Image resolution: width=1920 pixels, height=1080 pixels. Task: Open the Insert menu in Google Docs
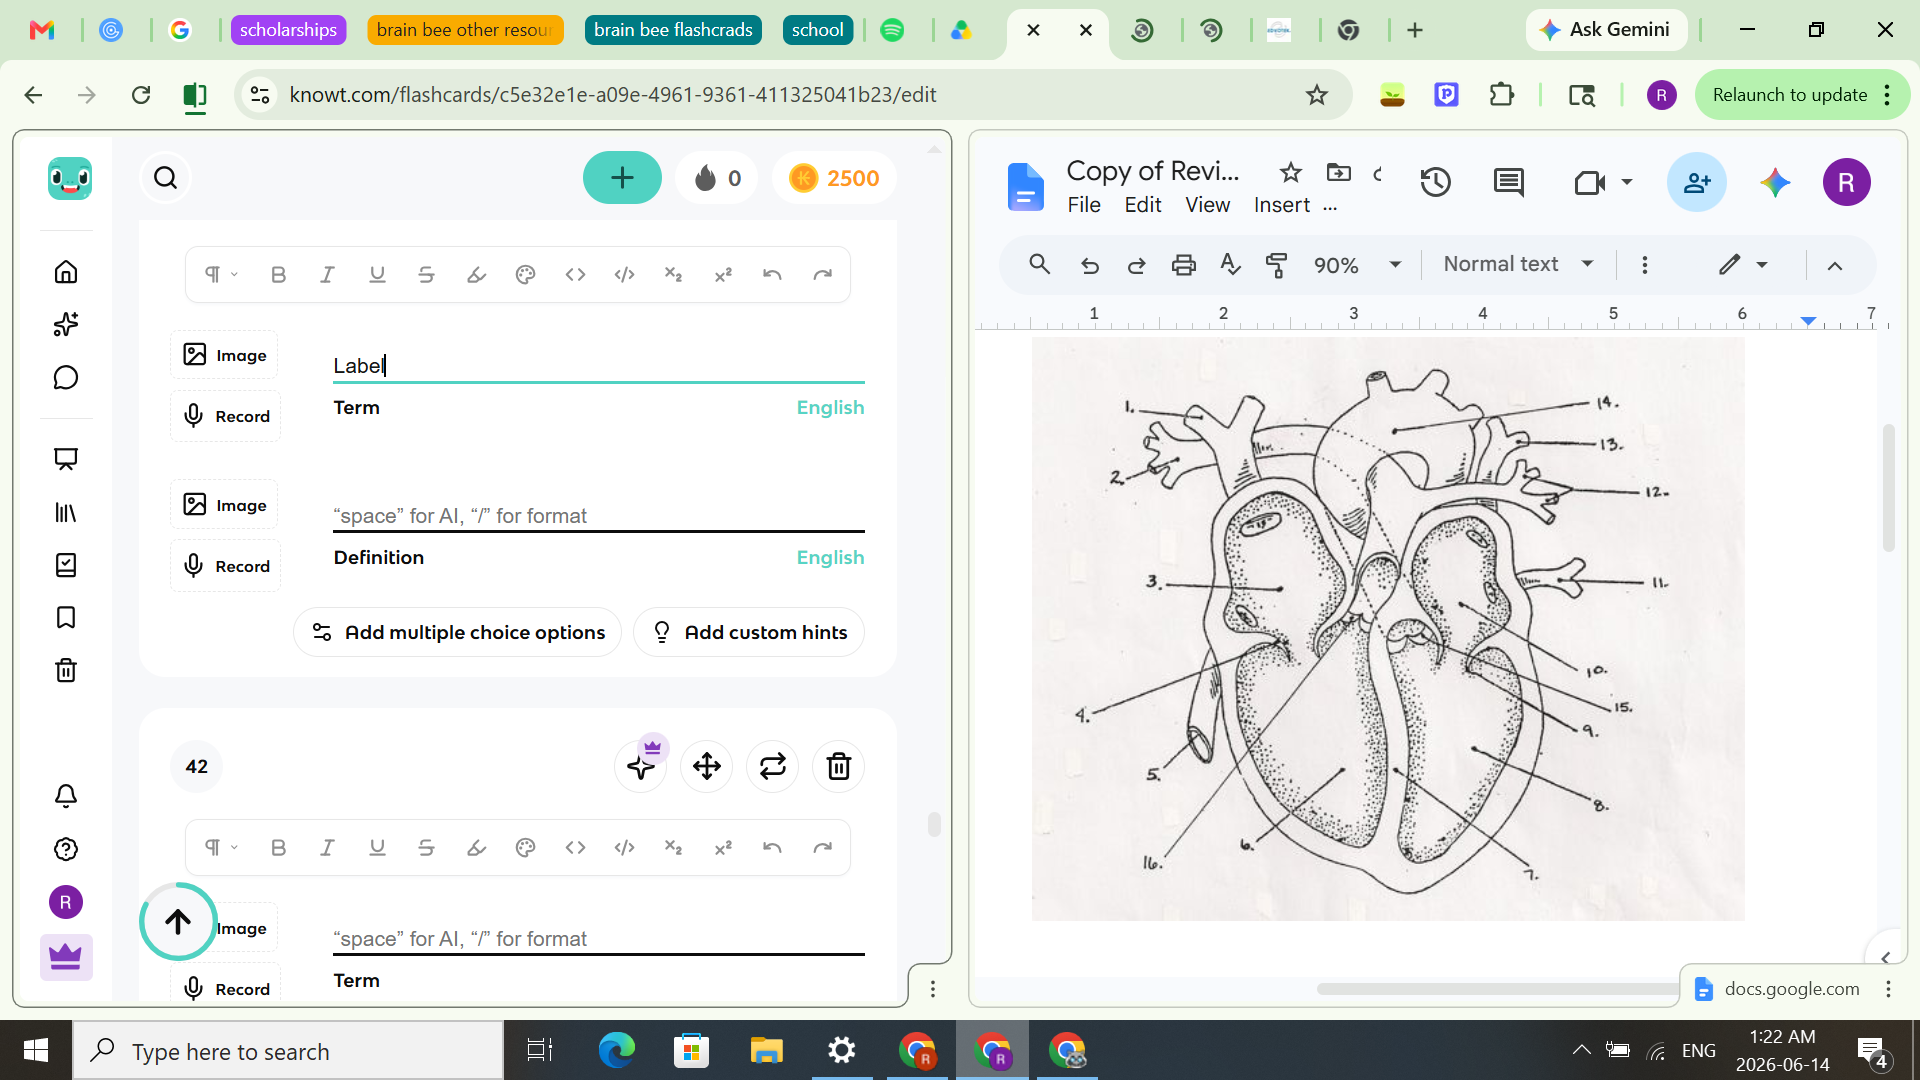tap(1282, 205)
